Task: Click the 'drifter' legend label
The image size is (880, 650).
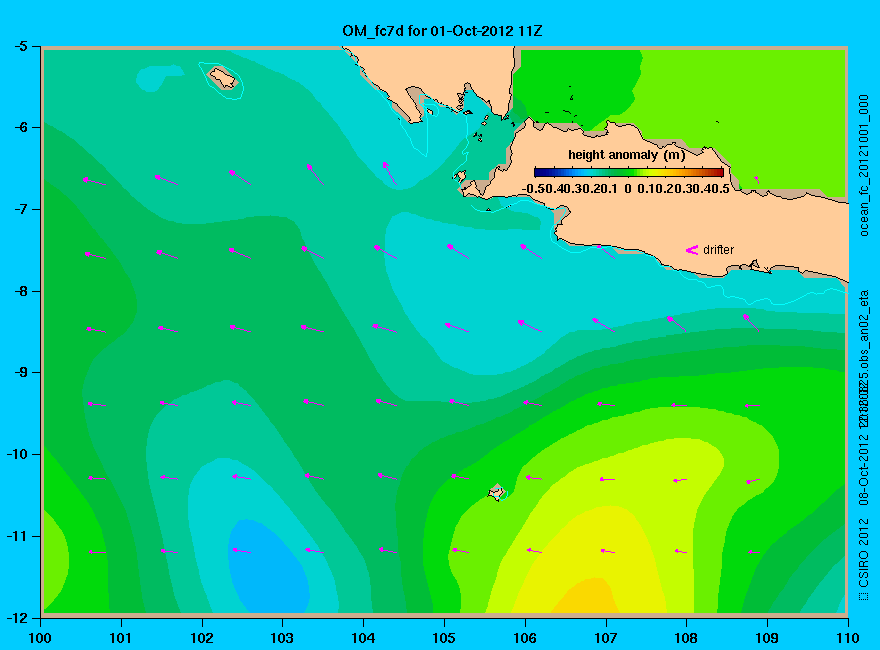Action: 718,250
